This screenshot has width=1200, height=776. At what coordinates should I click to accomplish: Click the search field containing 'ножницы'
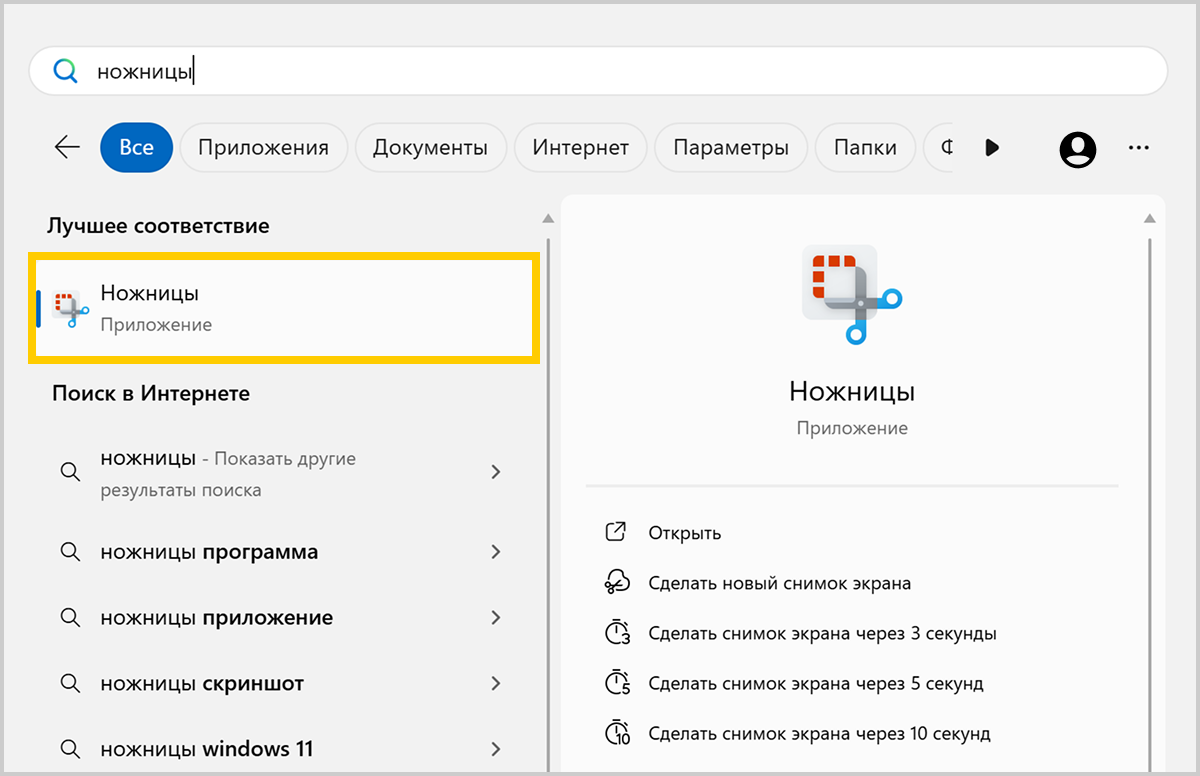(x=600, y=72)
